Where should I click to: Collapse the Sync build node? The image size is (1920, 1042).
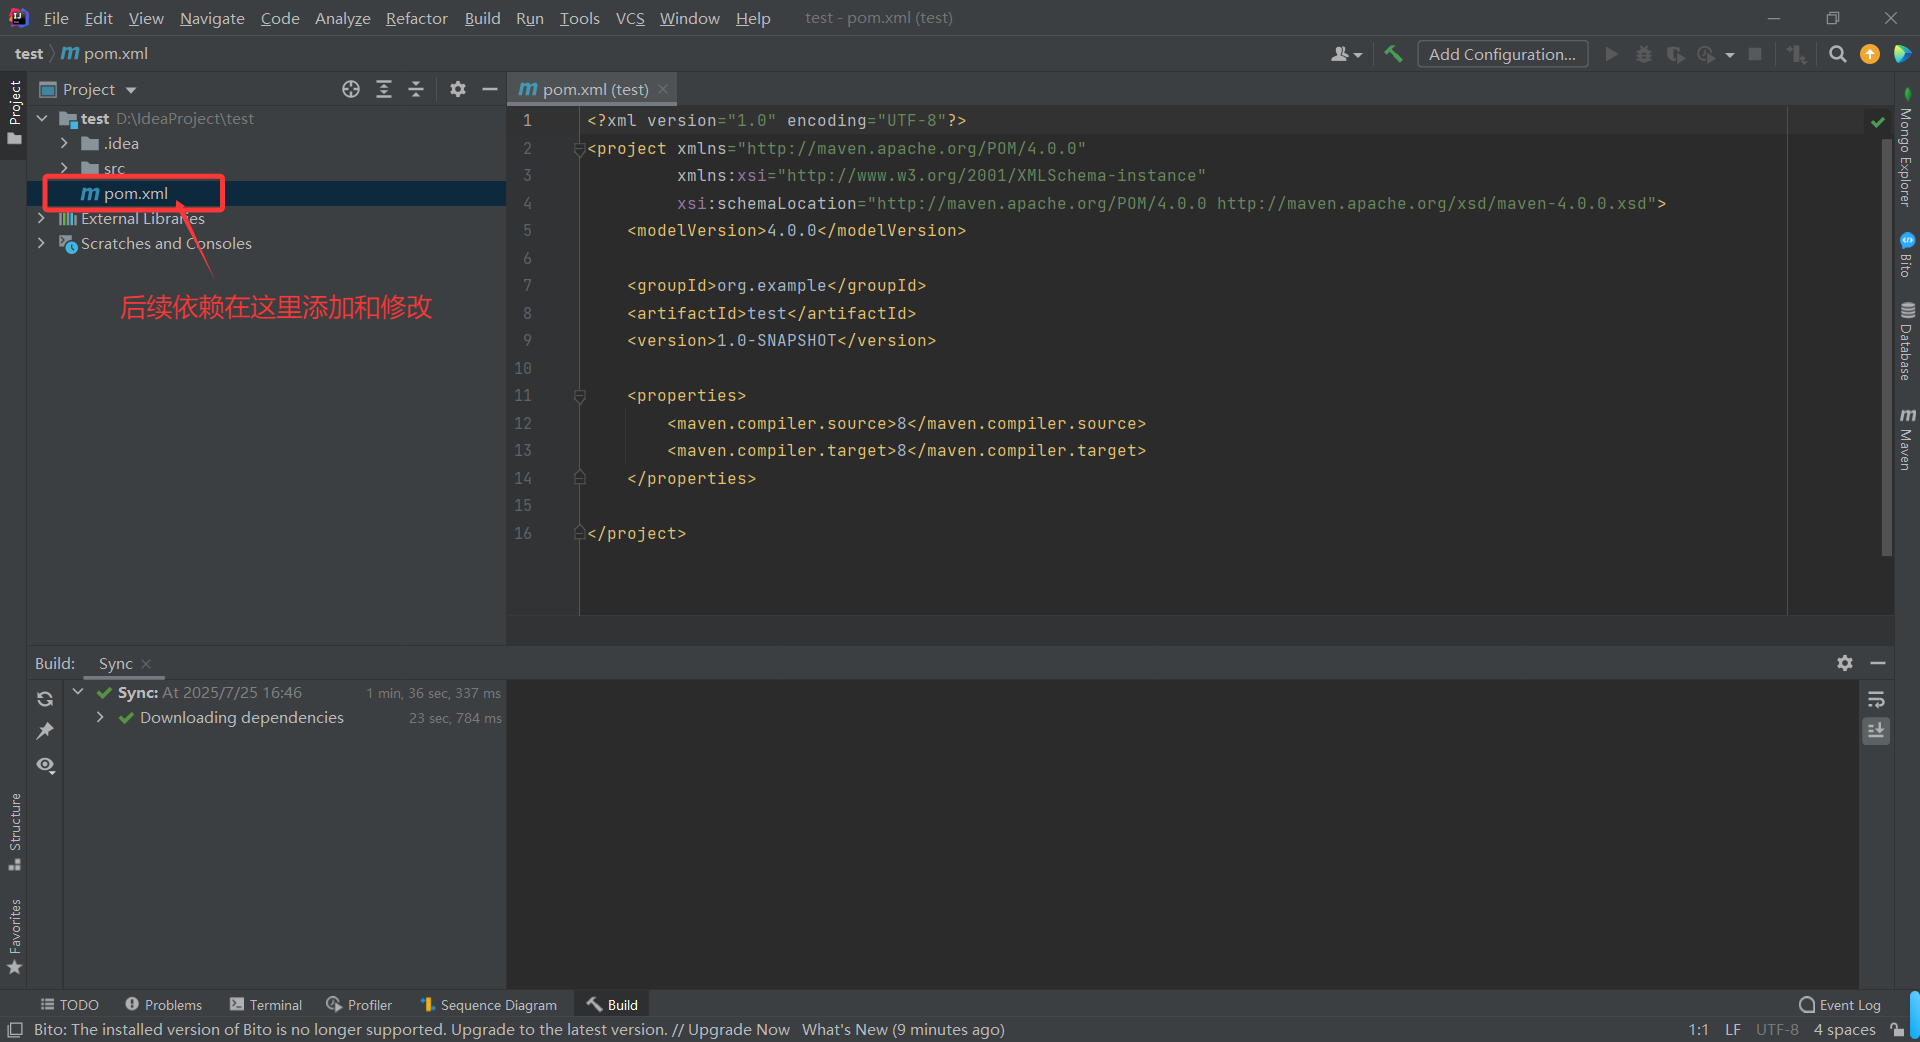78,692
